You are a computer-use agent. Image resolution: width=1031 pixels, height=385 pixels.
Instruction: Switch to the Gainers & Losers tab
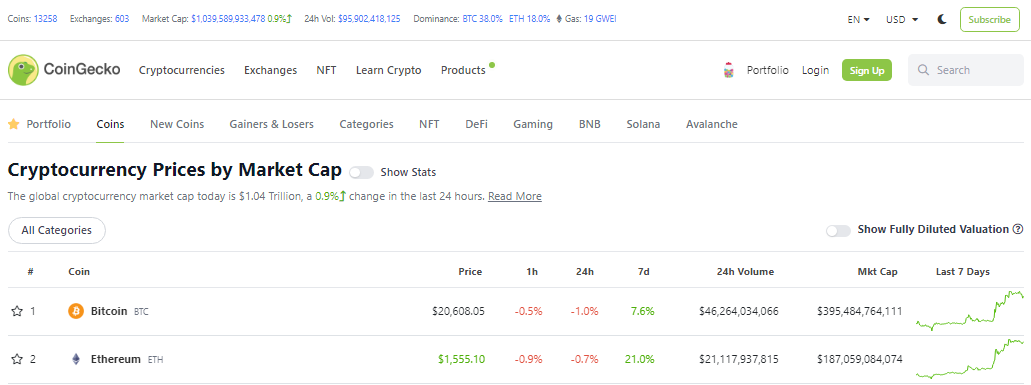click(x=272, y=124)
